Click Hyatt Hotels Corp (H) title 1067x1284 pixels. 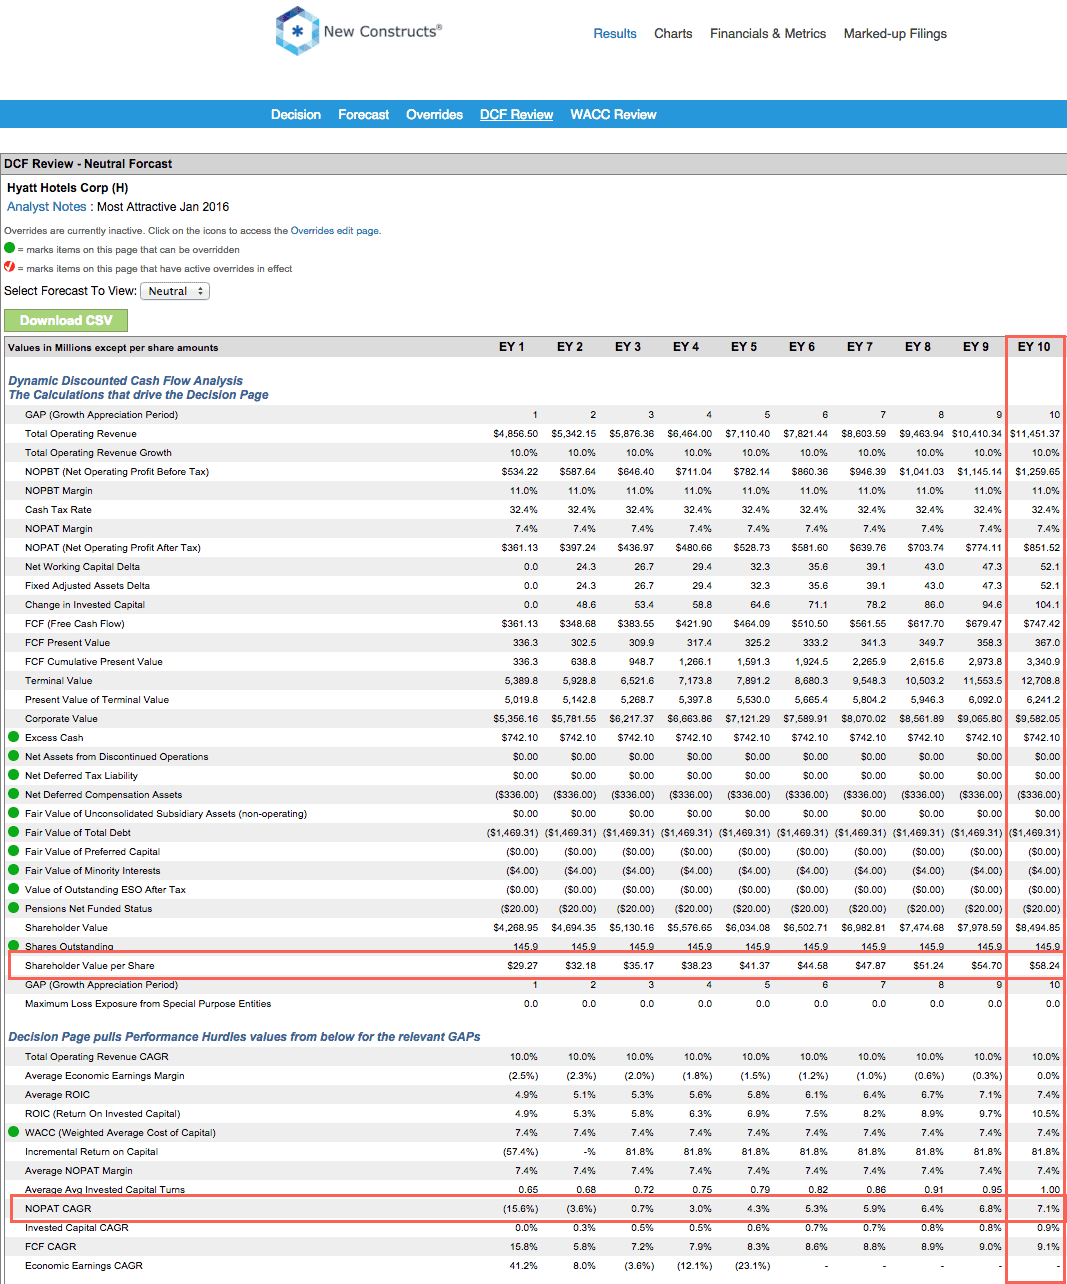(68, 188)
